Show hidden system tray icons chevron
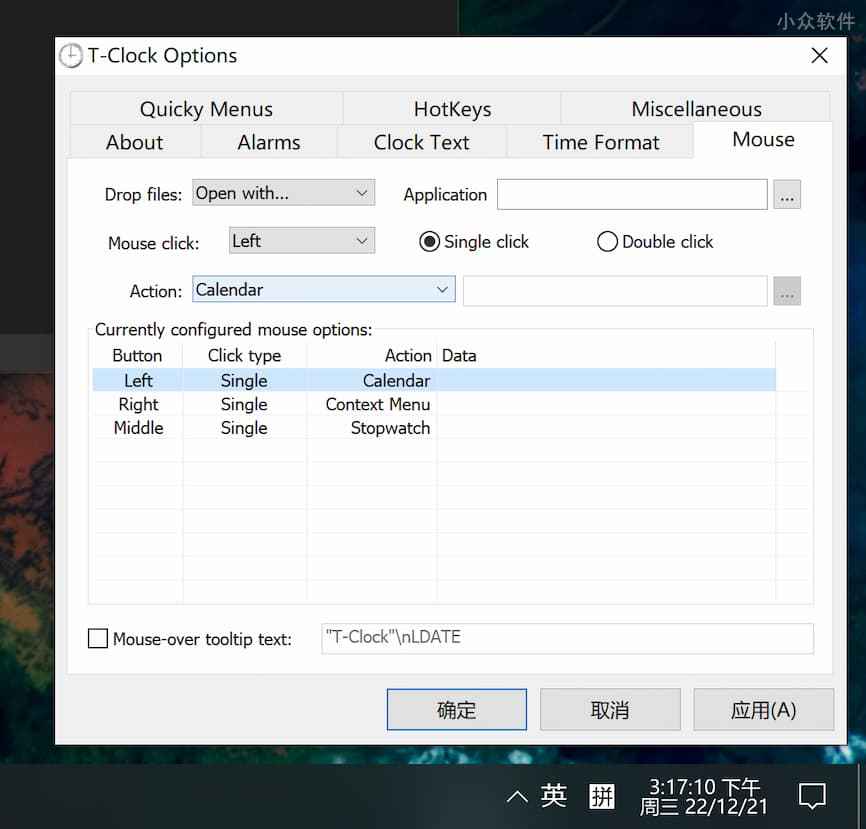The height and width of the screenshot is (829, 866). click(x=516, y=797)
